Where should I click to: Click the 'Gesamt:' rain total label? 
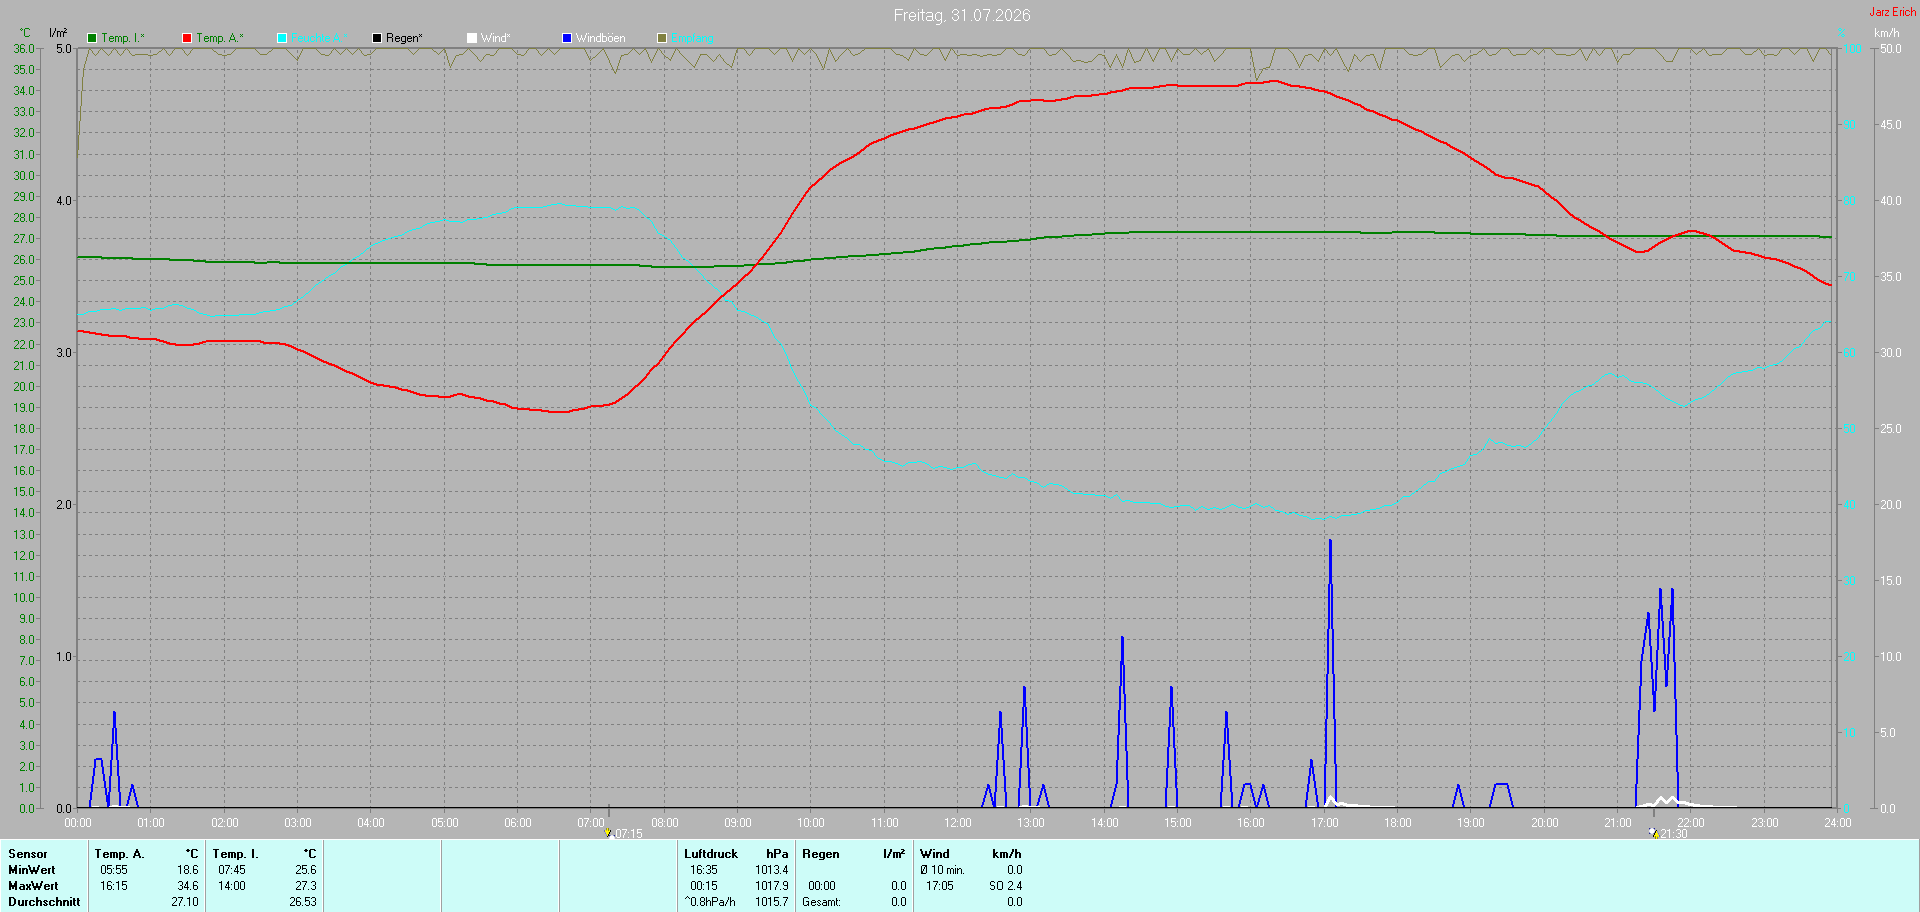tap(822, 902)
